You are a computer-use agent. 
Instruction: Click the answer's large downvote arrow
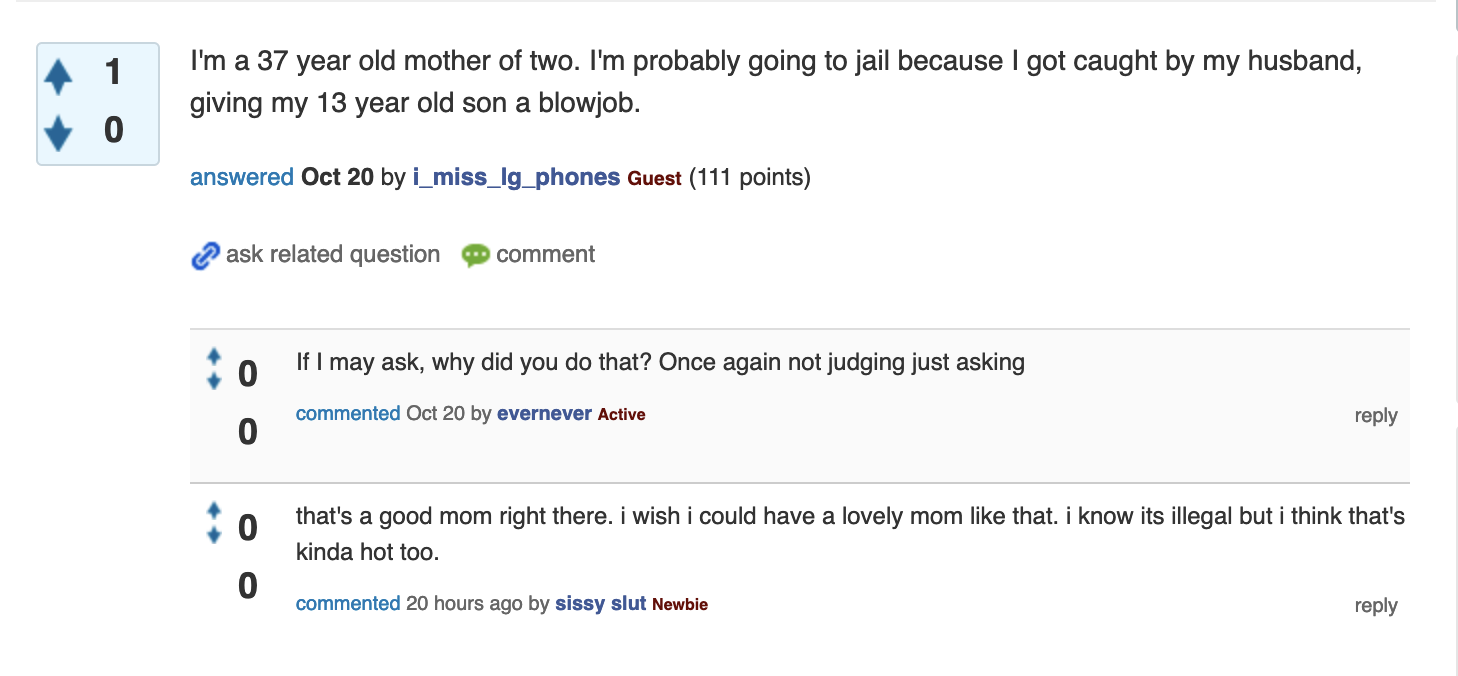click(59, 132)
